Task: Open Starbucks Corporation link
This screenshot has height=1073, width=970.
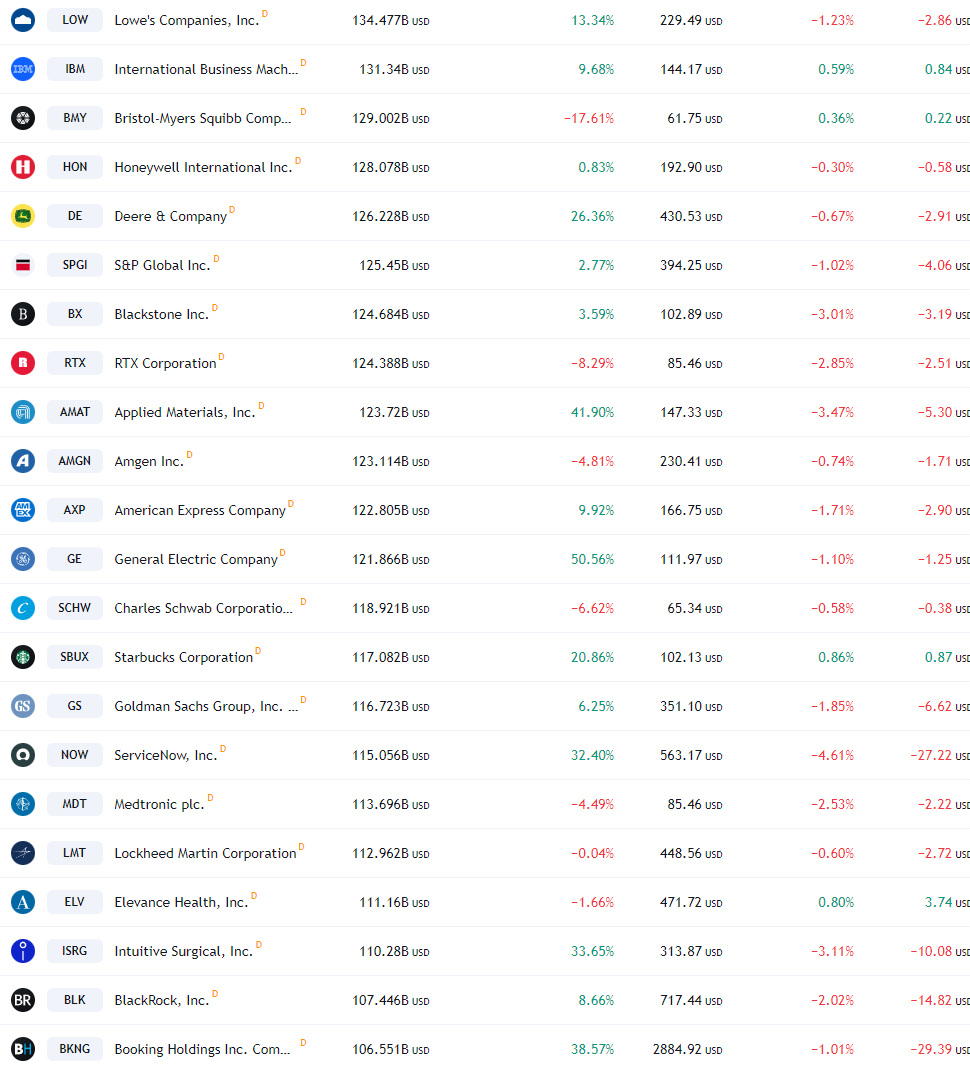Action: pos(183,658)
